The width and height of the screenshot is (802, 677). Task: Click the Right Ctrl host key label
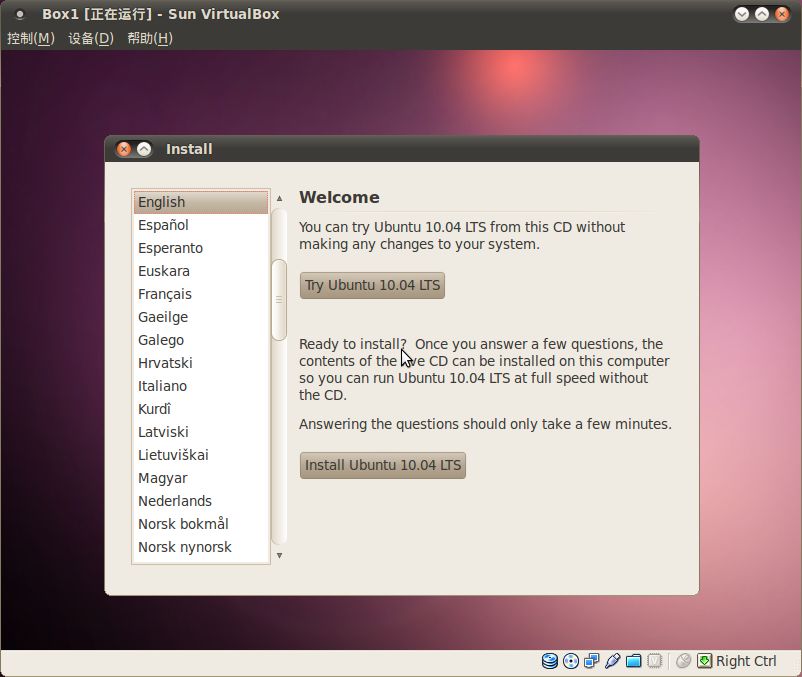click(746, 661)
